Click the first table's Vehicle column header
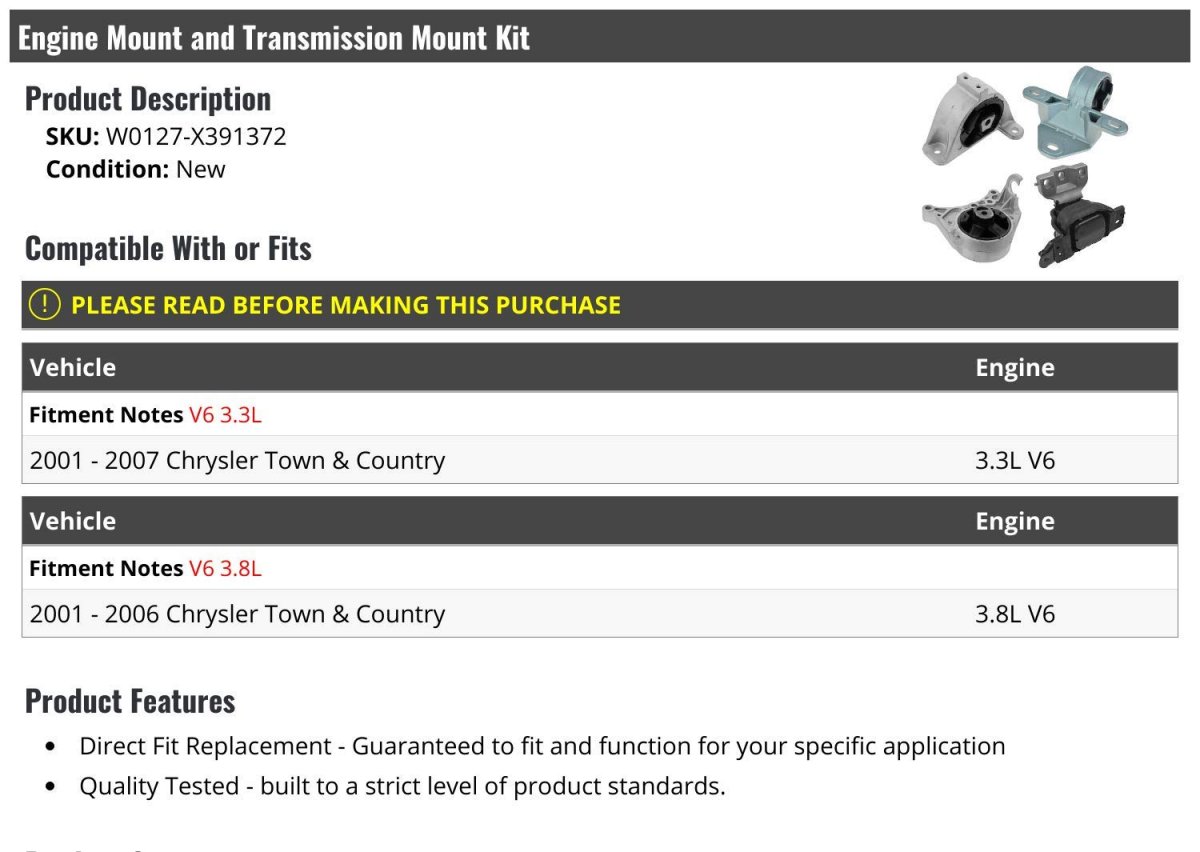Viewport: 1200px width, 852px height. pos(73,367)
